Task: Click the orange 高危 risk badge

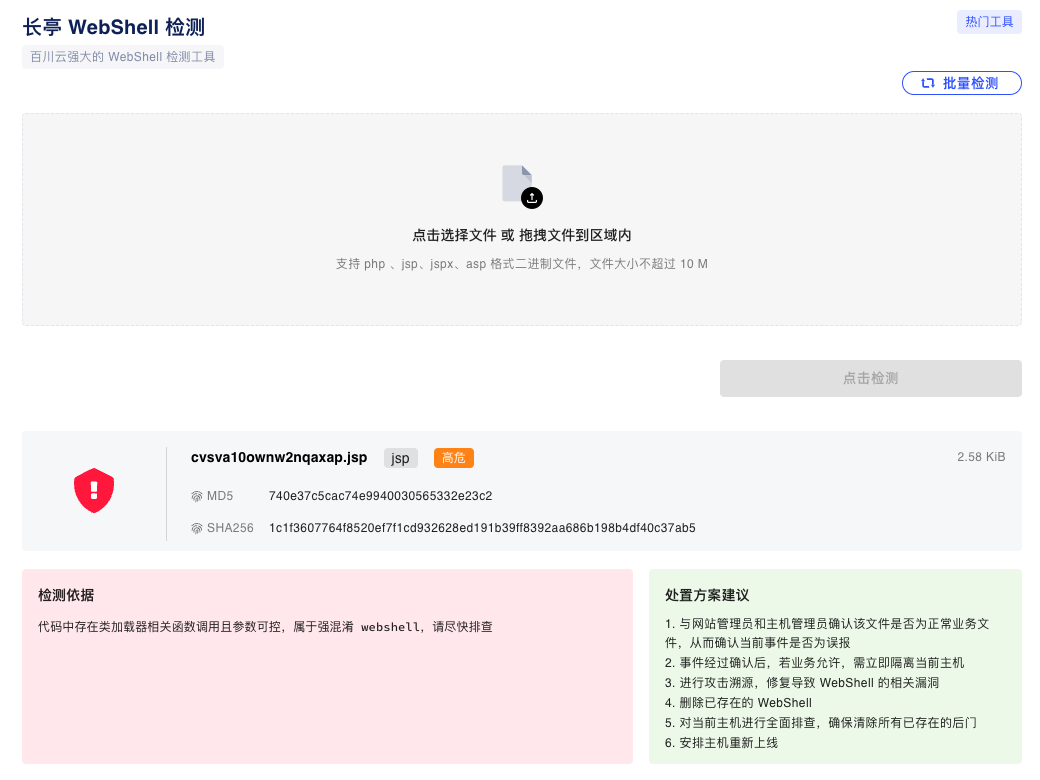Action: pos(453,458)
